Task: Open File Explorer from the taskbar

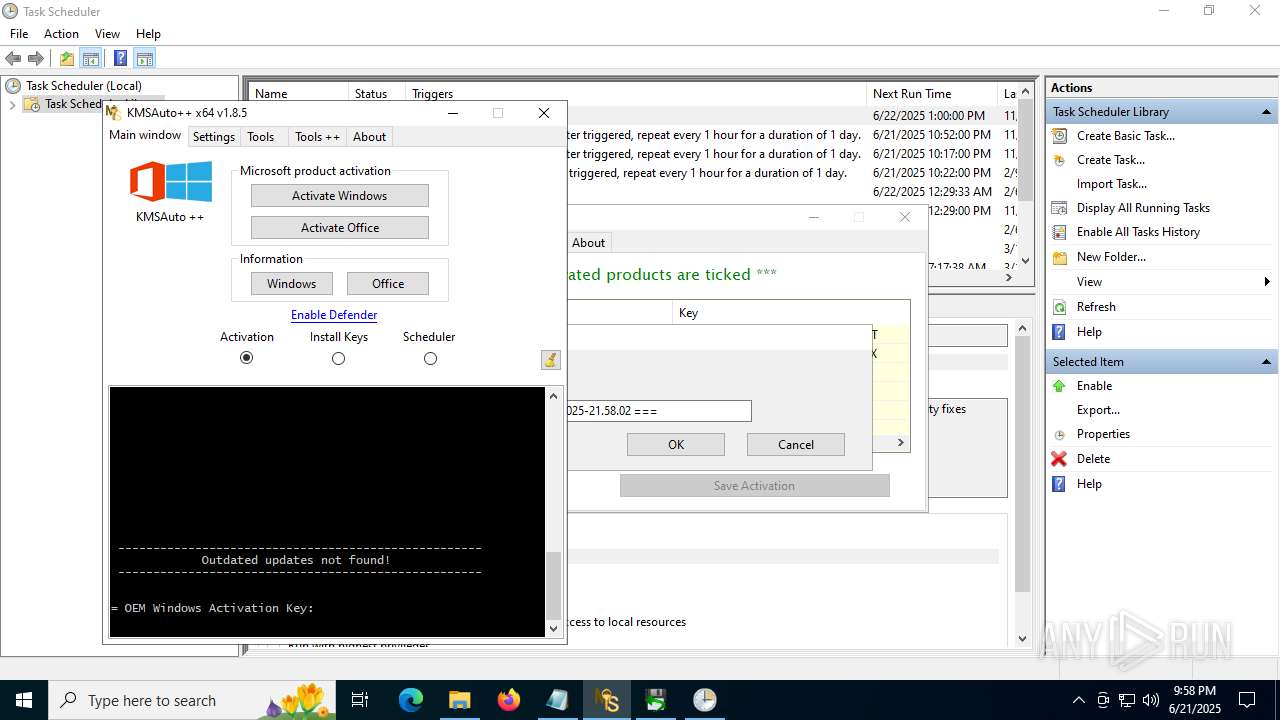Action: [459, 700]
